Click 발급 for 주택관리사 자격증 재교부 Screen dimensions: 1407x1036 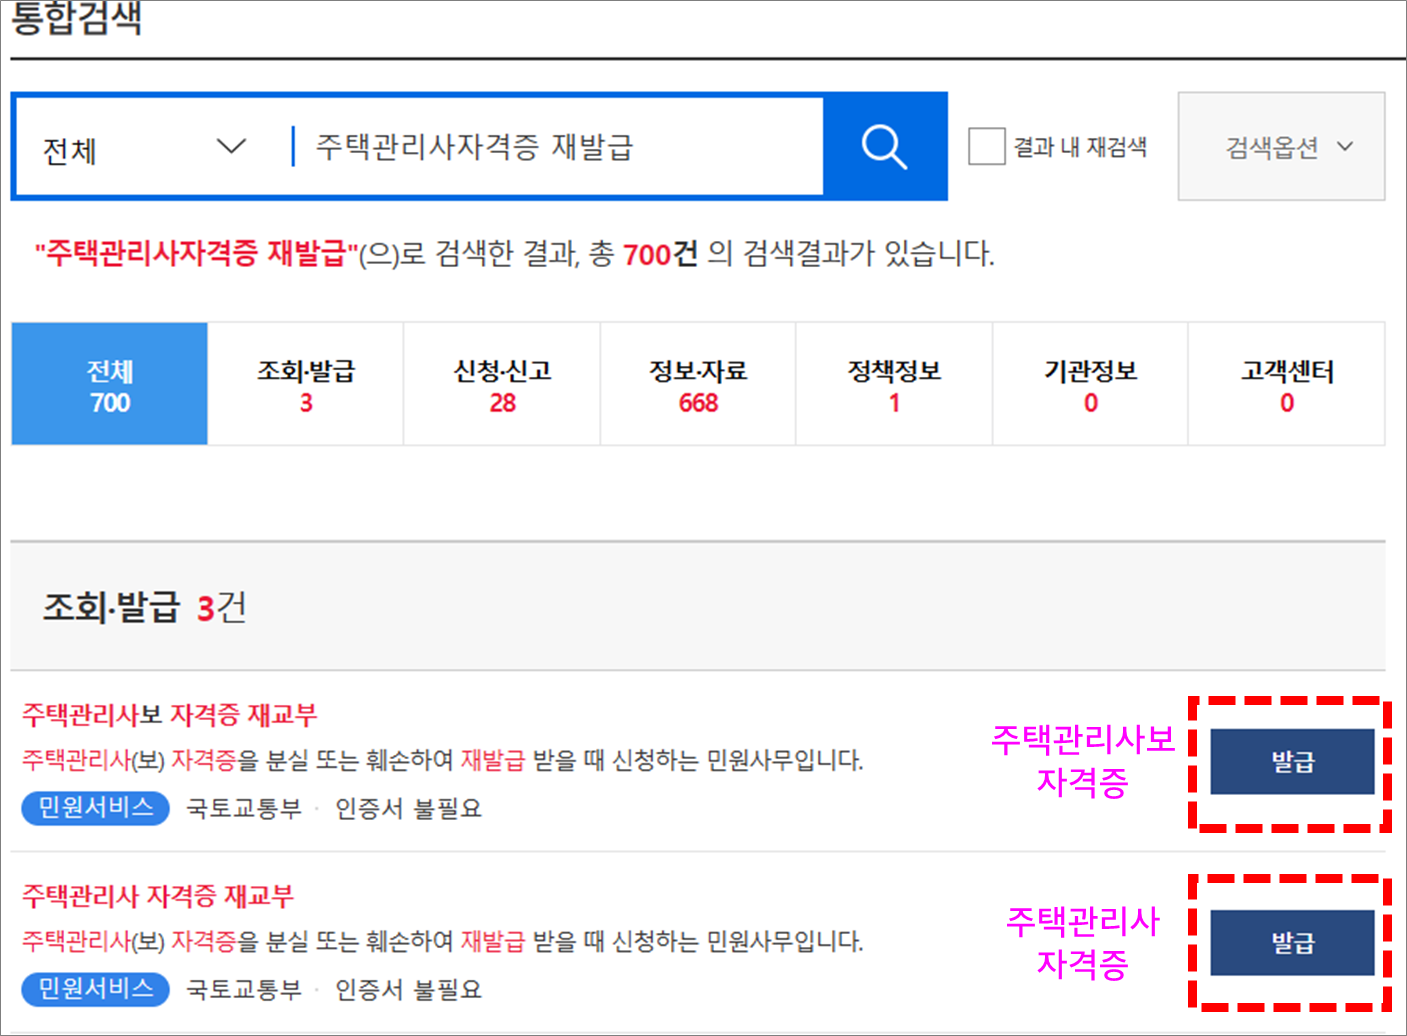[1293, 942]
